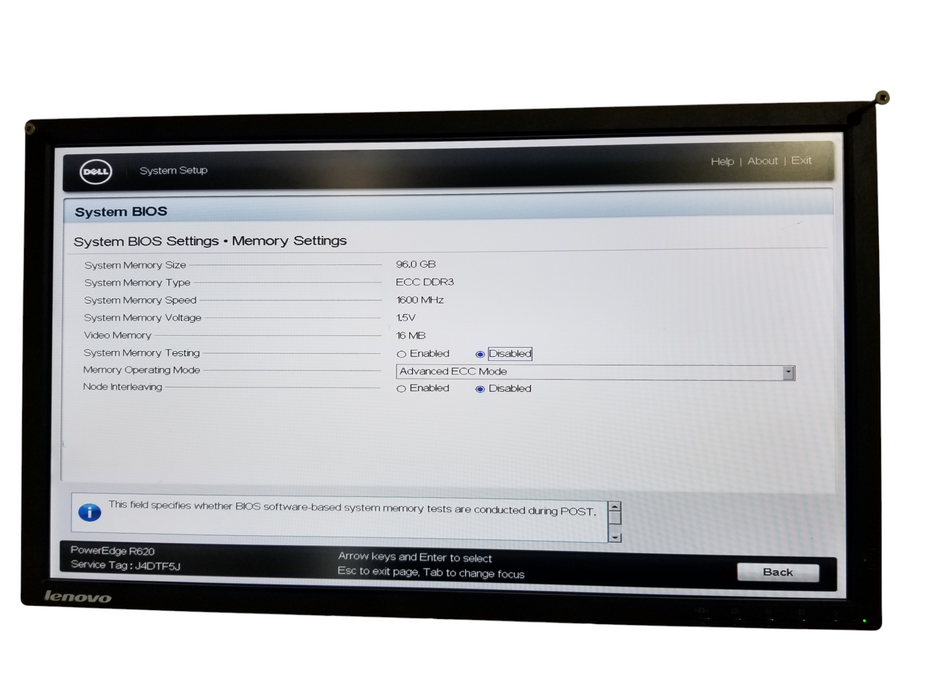This screenshot has width=933, height=700.
Task: Click the Memory Operating Mode label
Action: click(142, 370)
